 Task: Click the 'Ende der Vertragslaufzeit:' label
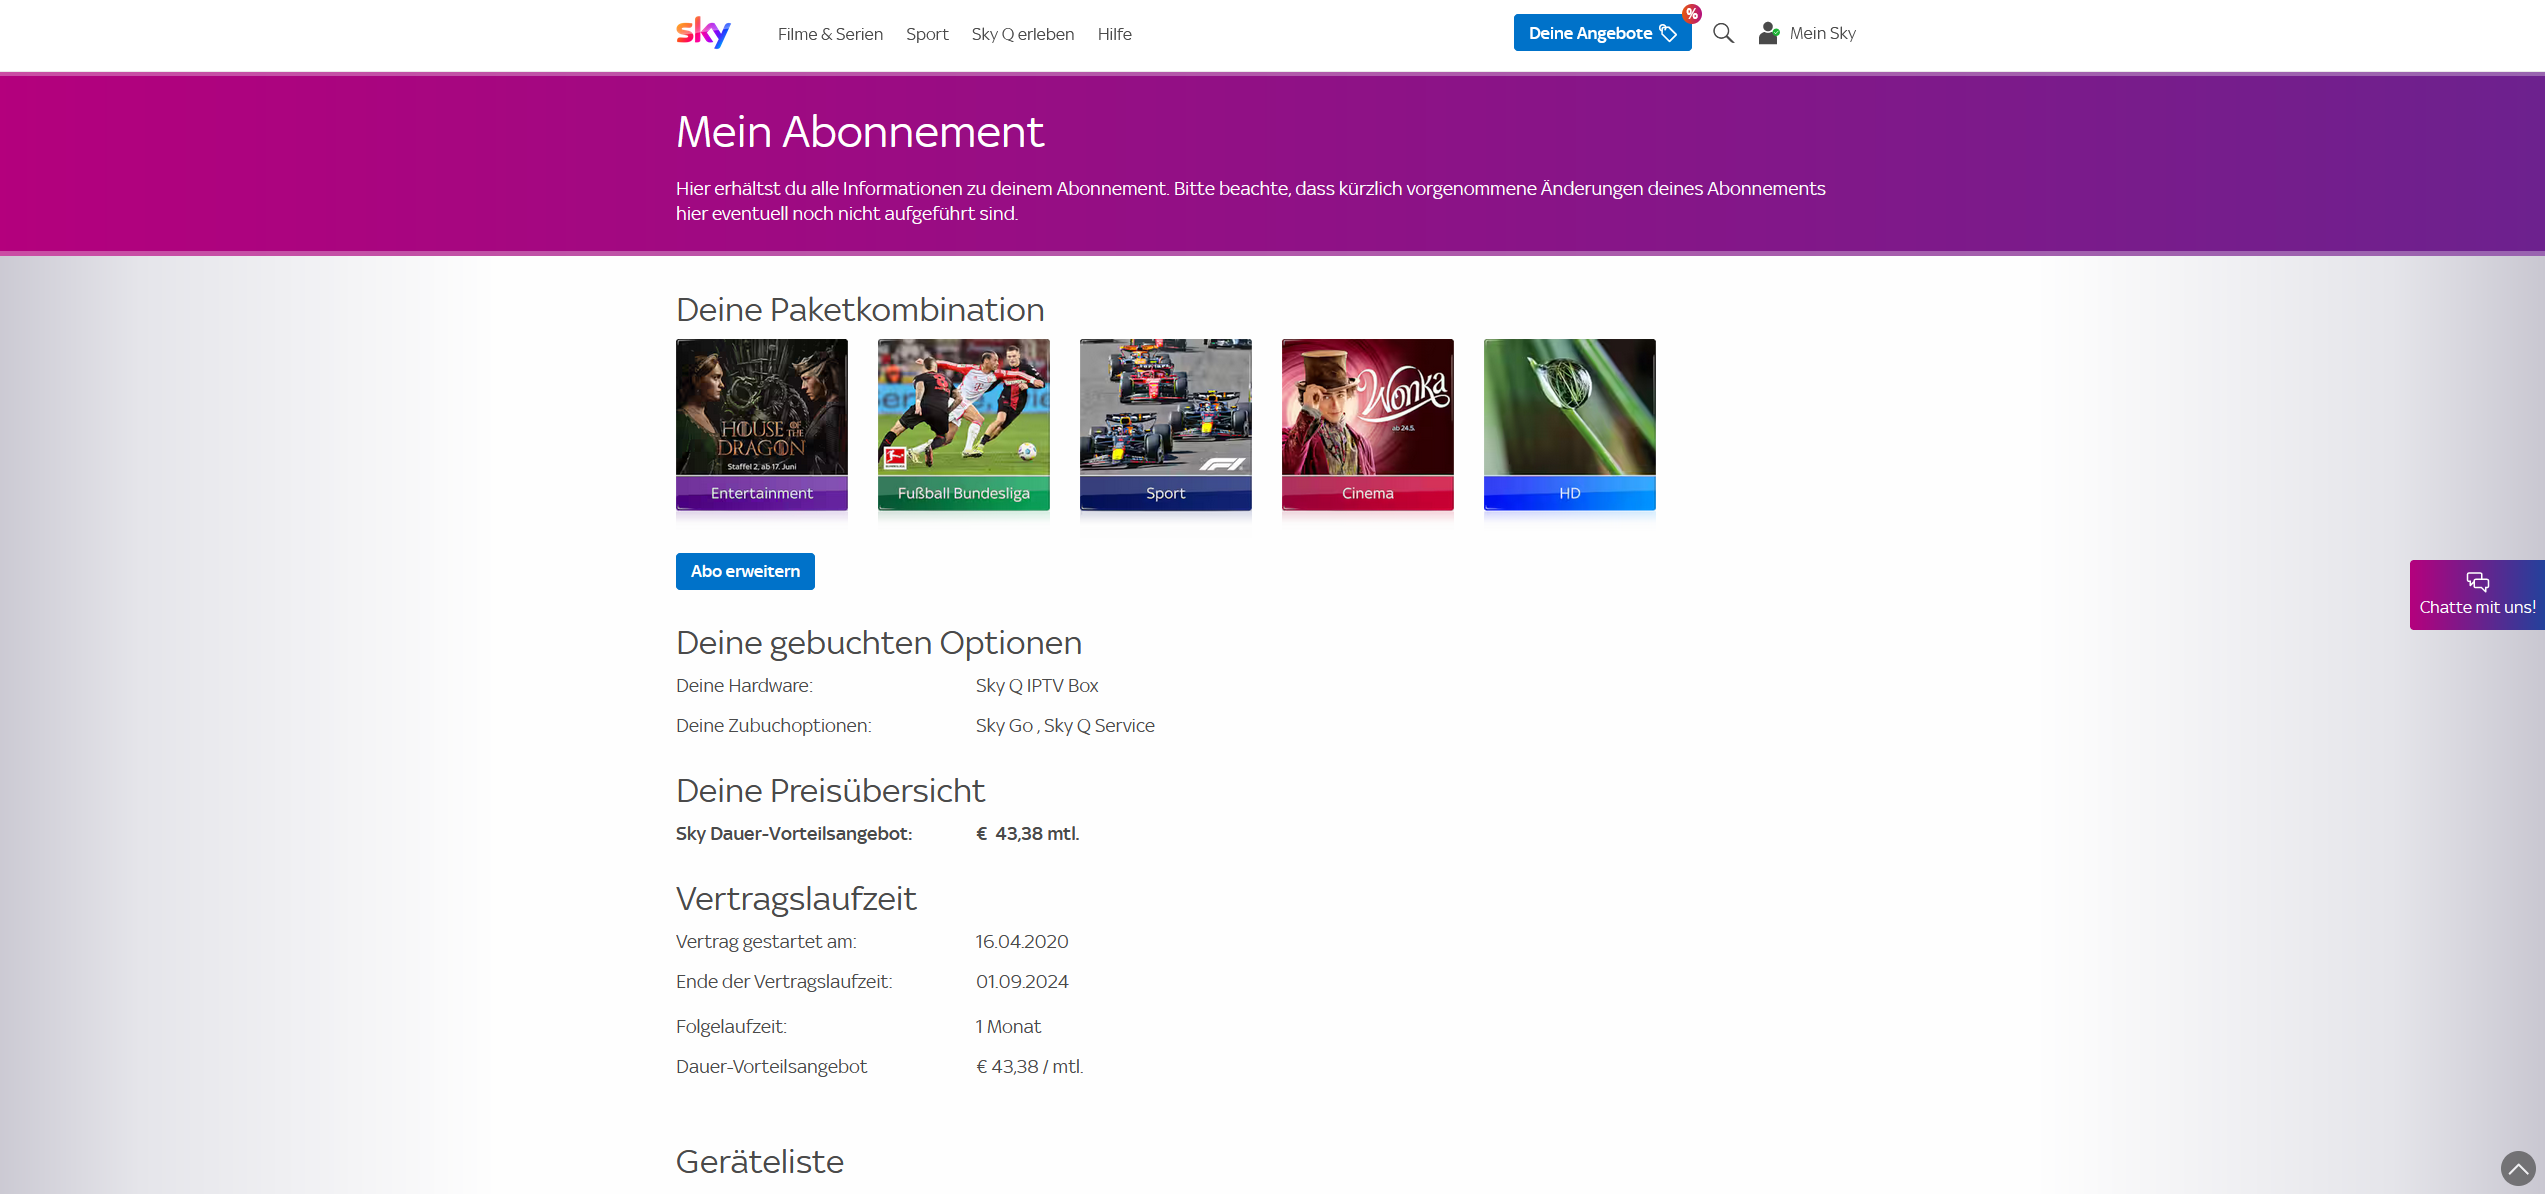784,982
